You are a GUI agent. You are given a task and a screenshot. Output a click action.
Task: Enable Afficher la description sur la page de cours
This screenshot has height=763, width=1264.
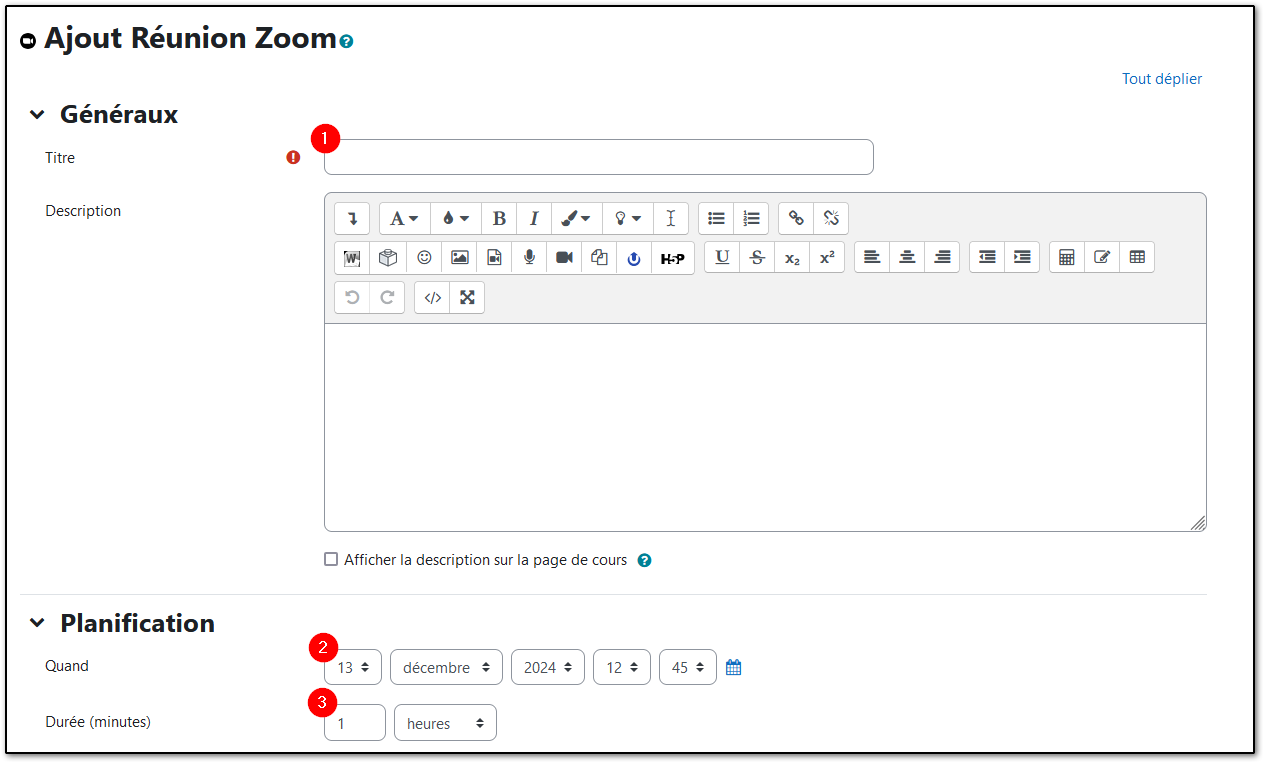[331, 559]
